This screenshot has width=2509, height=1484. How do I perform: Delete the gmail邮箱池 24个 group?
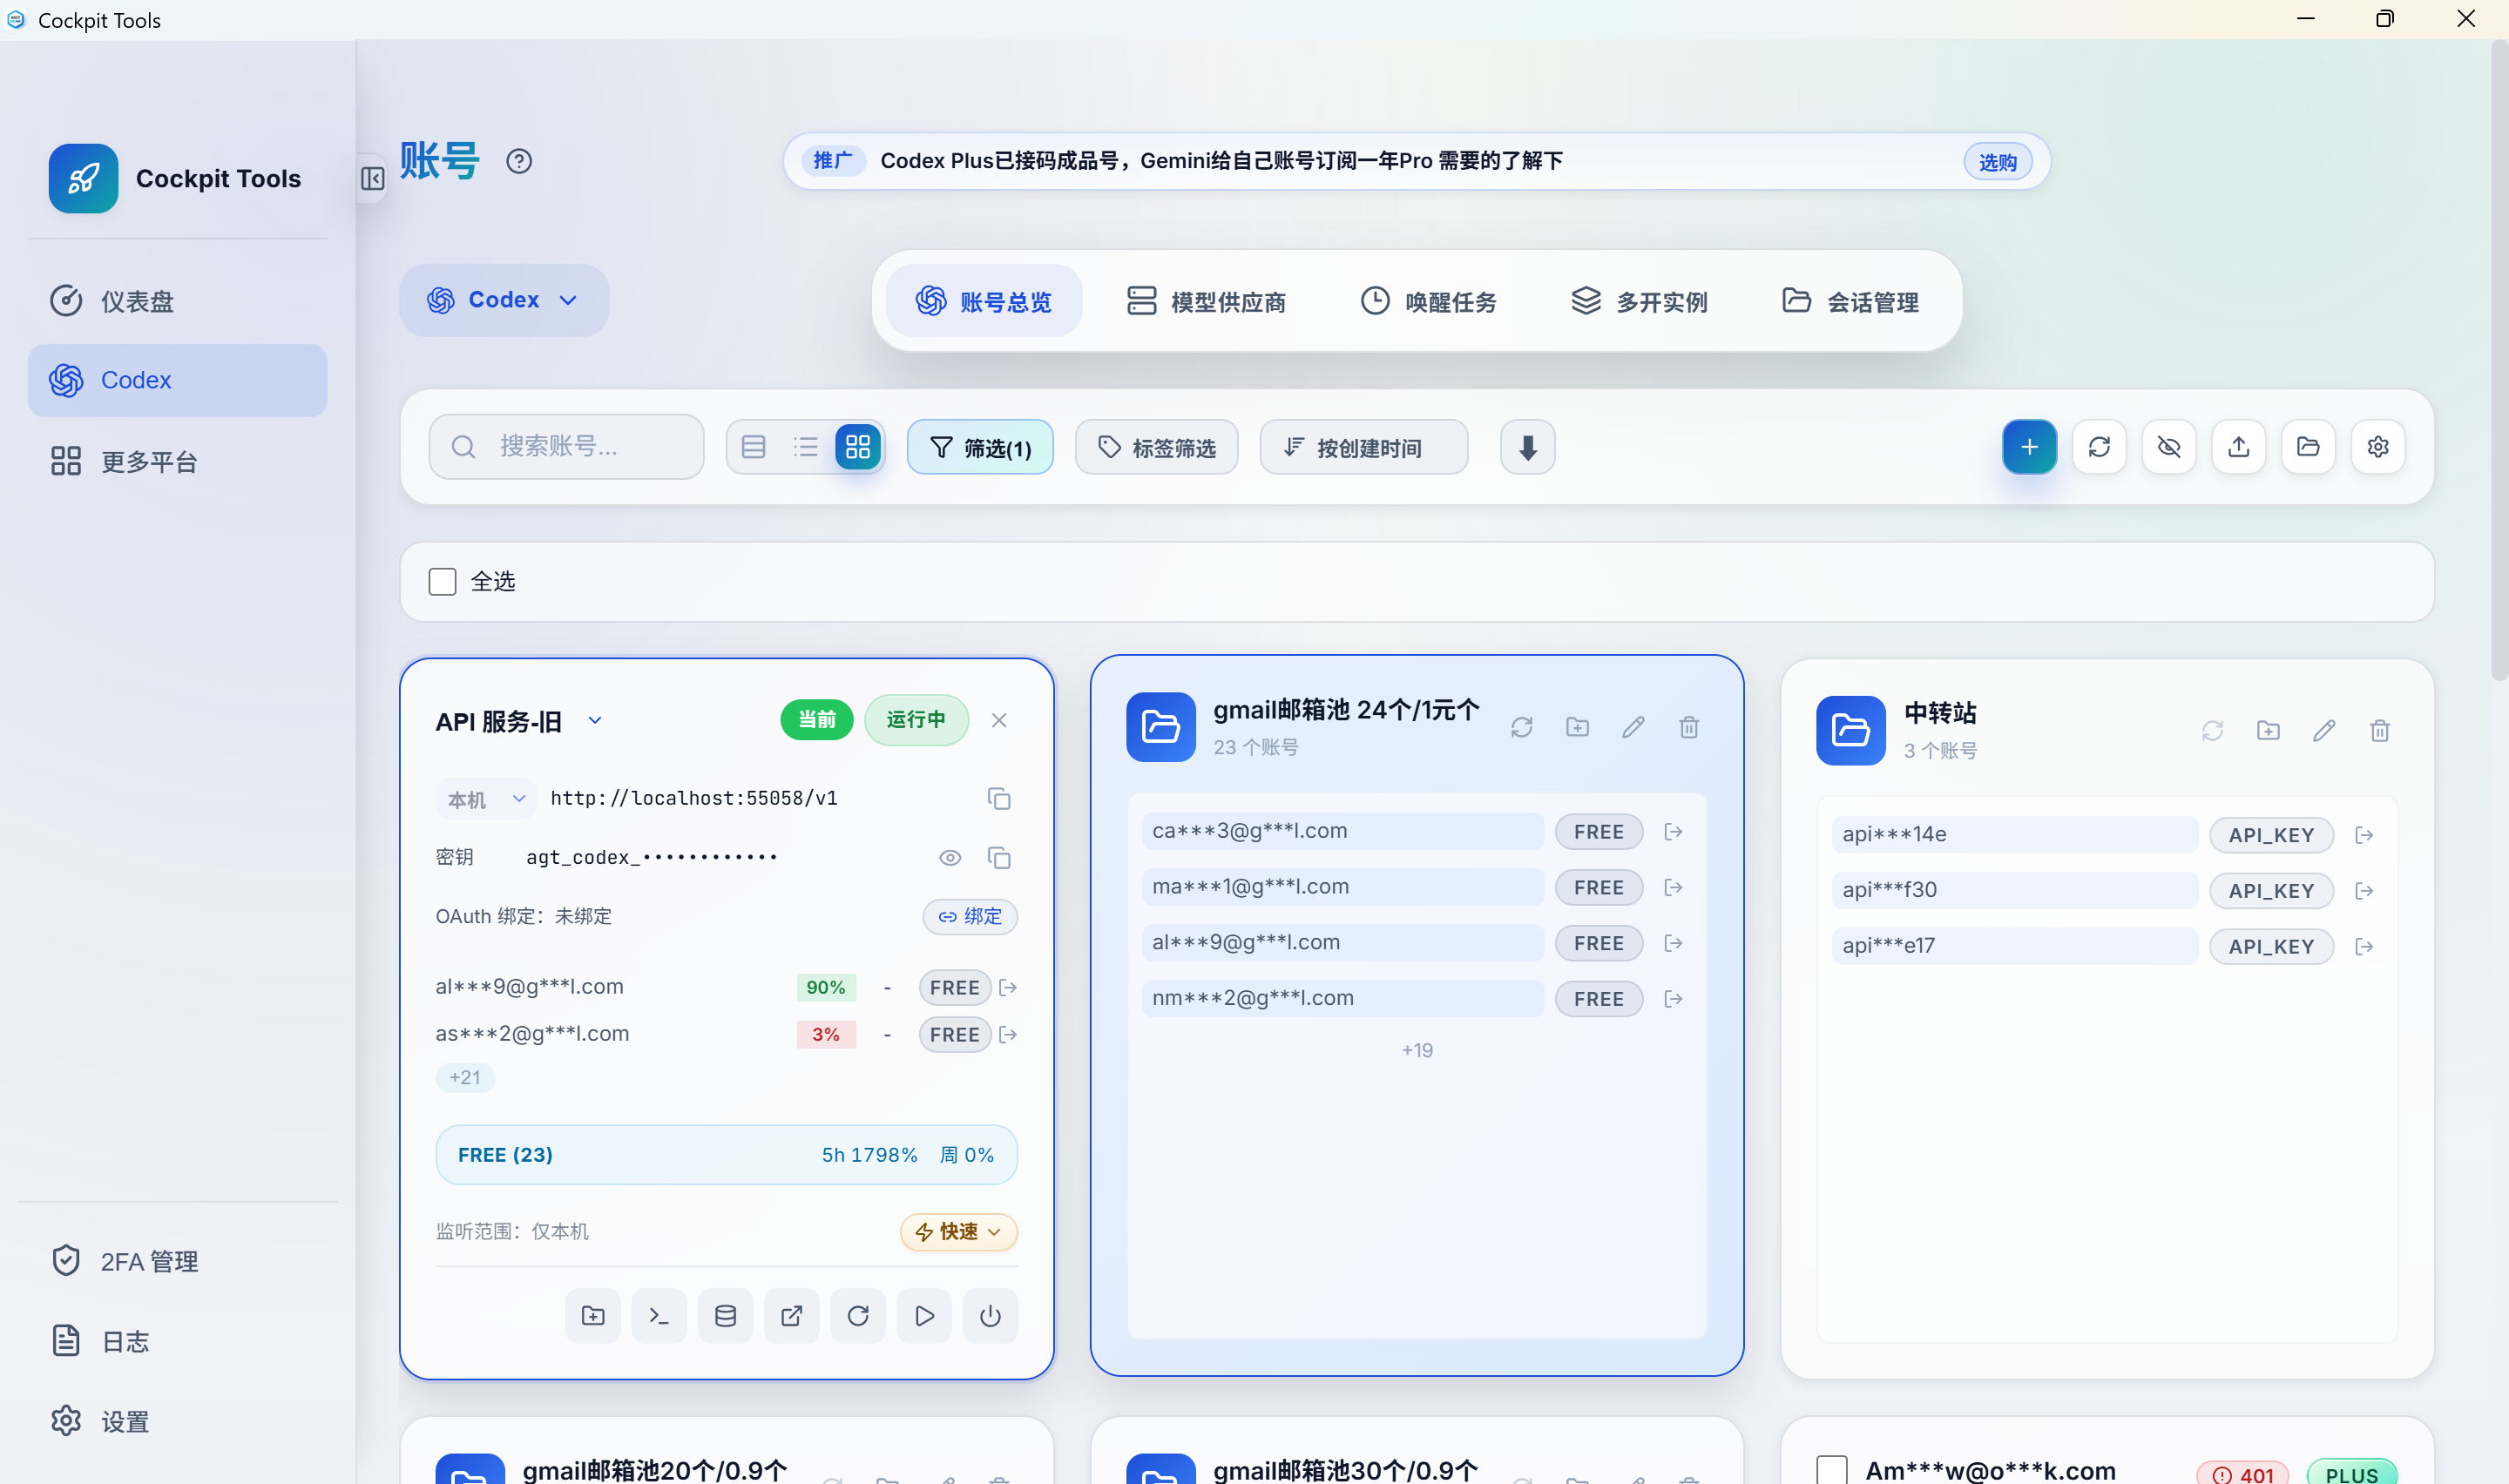point(1689,727)
